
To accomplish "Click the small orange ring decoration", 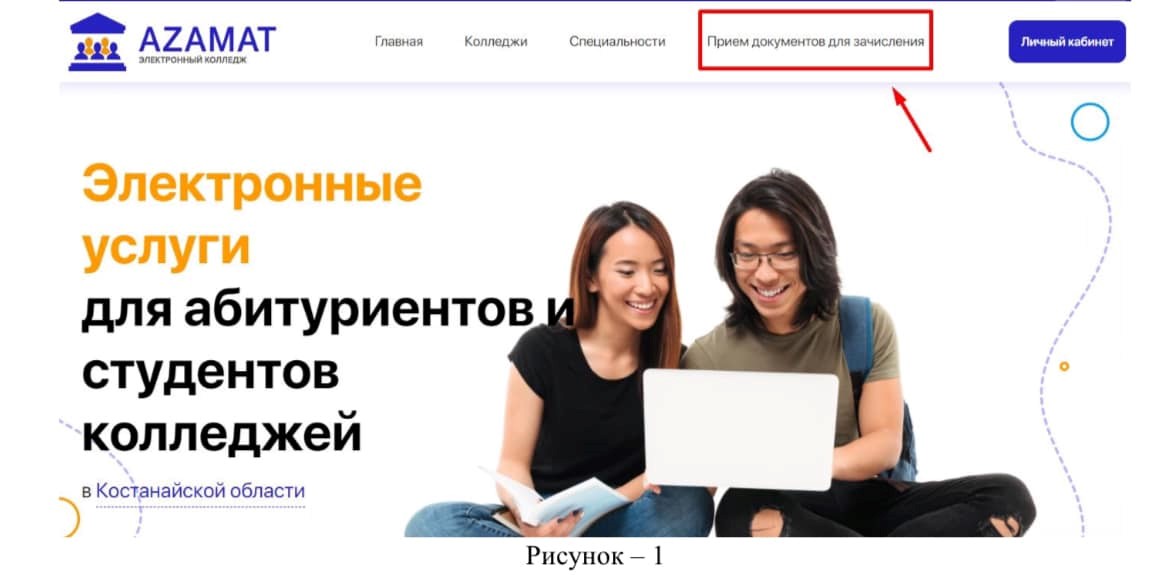I will click(x=1065, y=366).
